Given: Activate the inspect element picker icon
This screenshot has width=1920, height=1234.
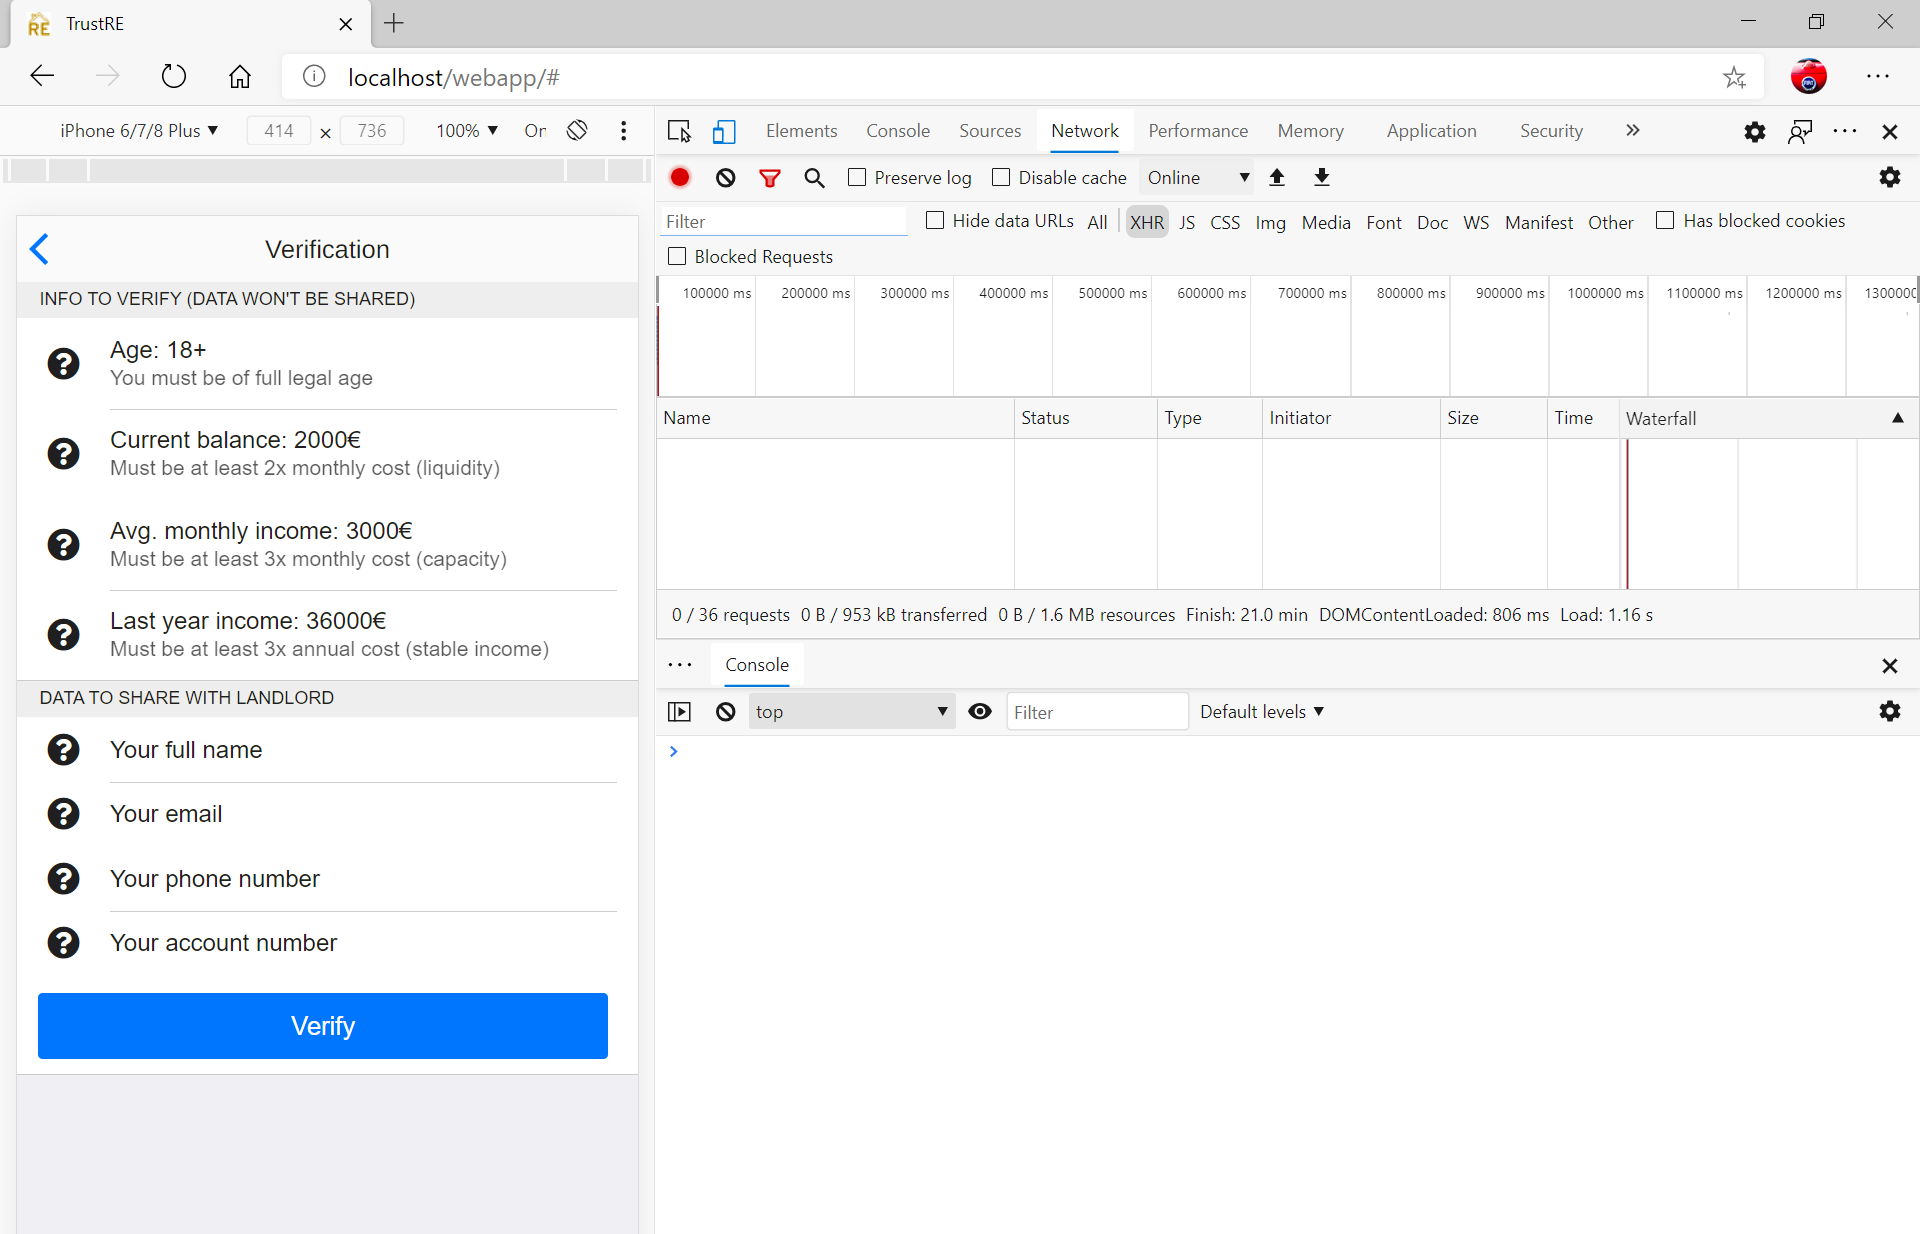Looking at the screenshot, I should (679, 131).
